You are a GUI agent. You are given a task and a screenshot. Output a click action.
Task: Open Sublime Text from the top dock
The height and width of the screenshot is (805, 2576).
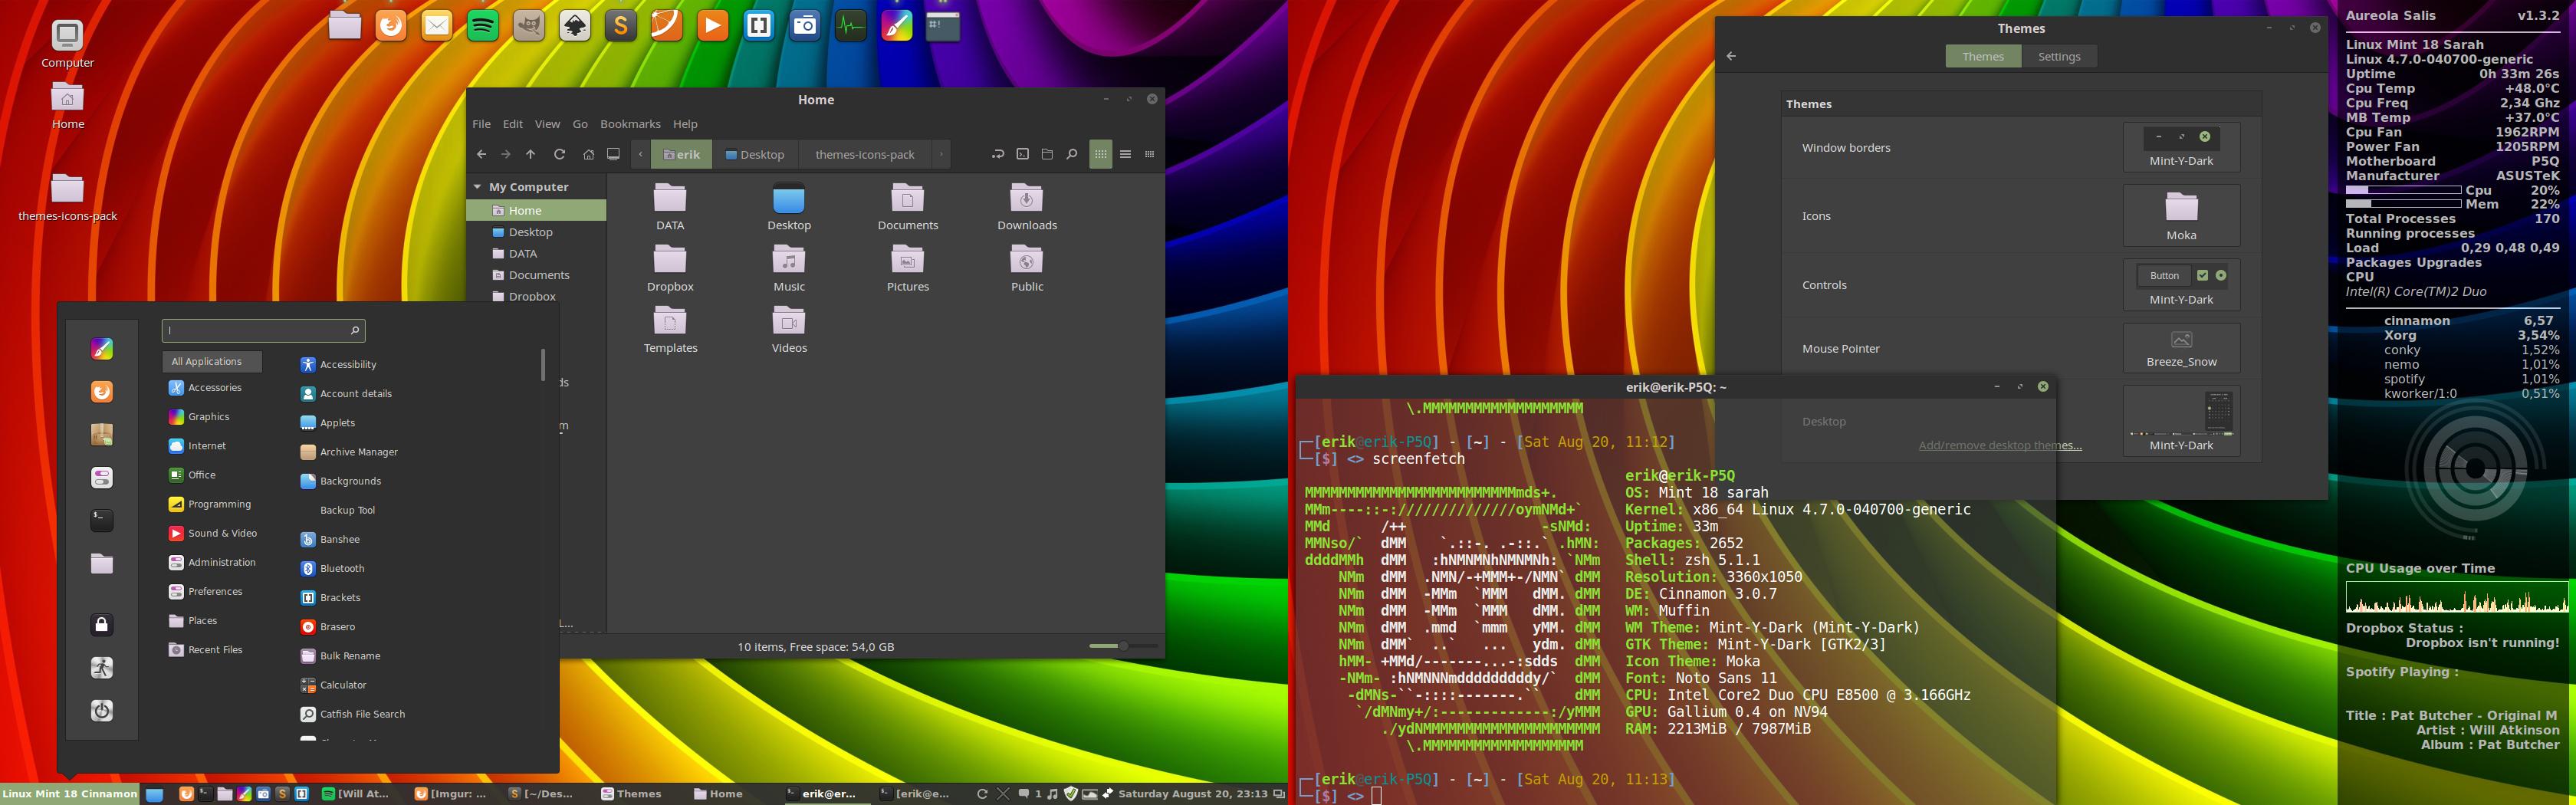621,26
